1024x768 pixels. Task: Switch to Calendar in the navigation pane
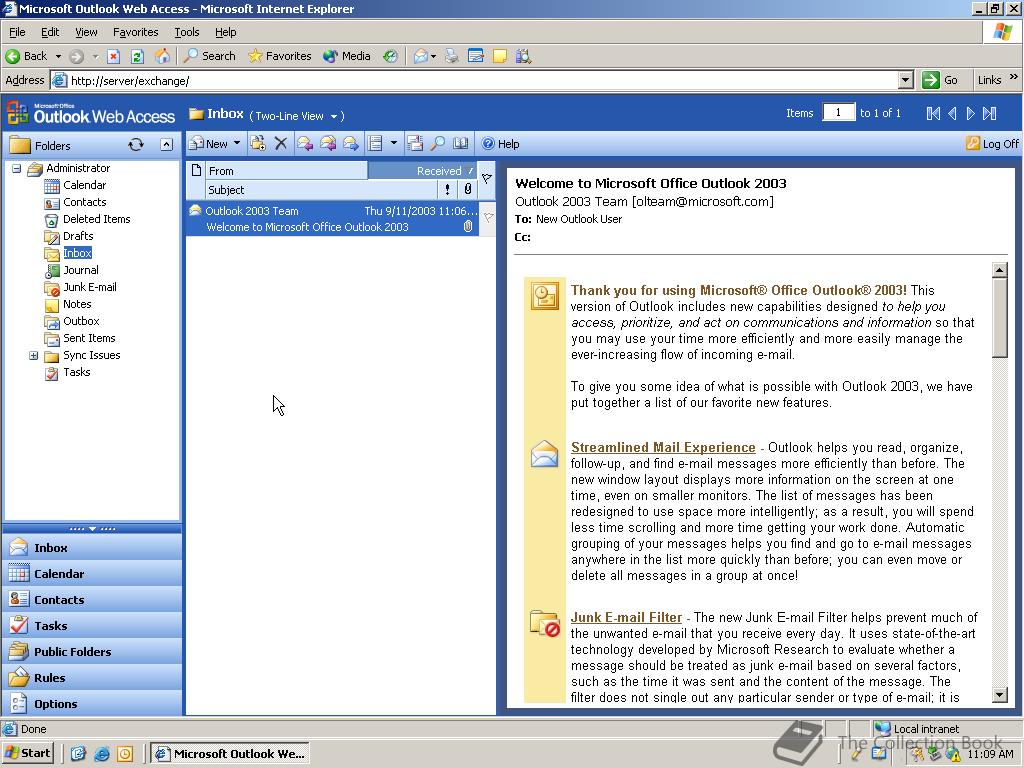click(x=92, y=573)
